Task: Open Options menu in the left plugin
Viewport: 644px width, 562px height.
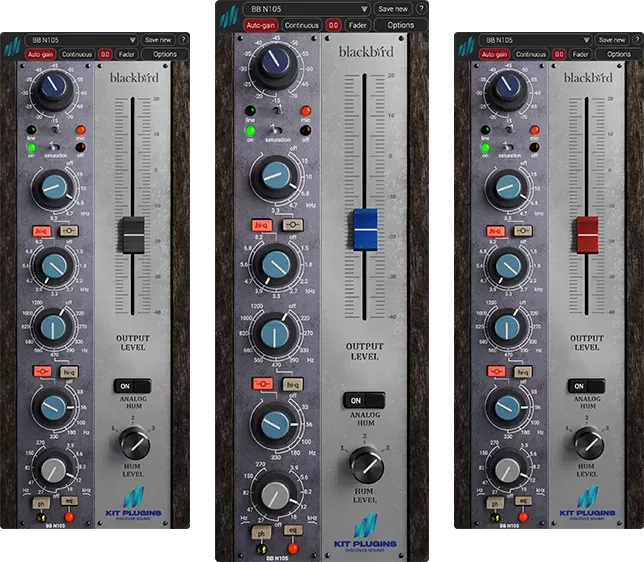Action: click(165, 54)
